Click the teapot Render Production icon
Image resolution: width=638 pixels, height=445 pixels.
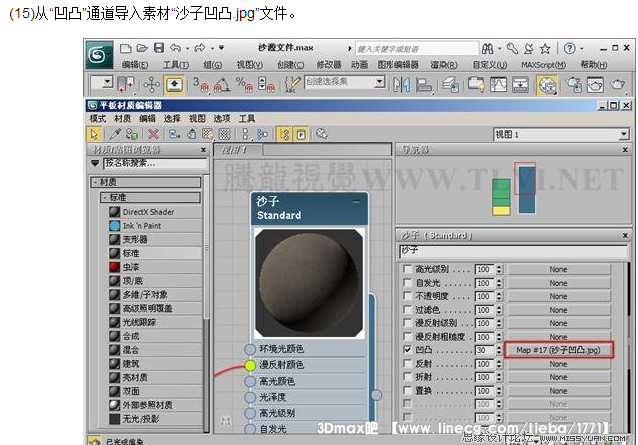(618, 85)
